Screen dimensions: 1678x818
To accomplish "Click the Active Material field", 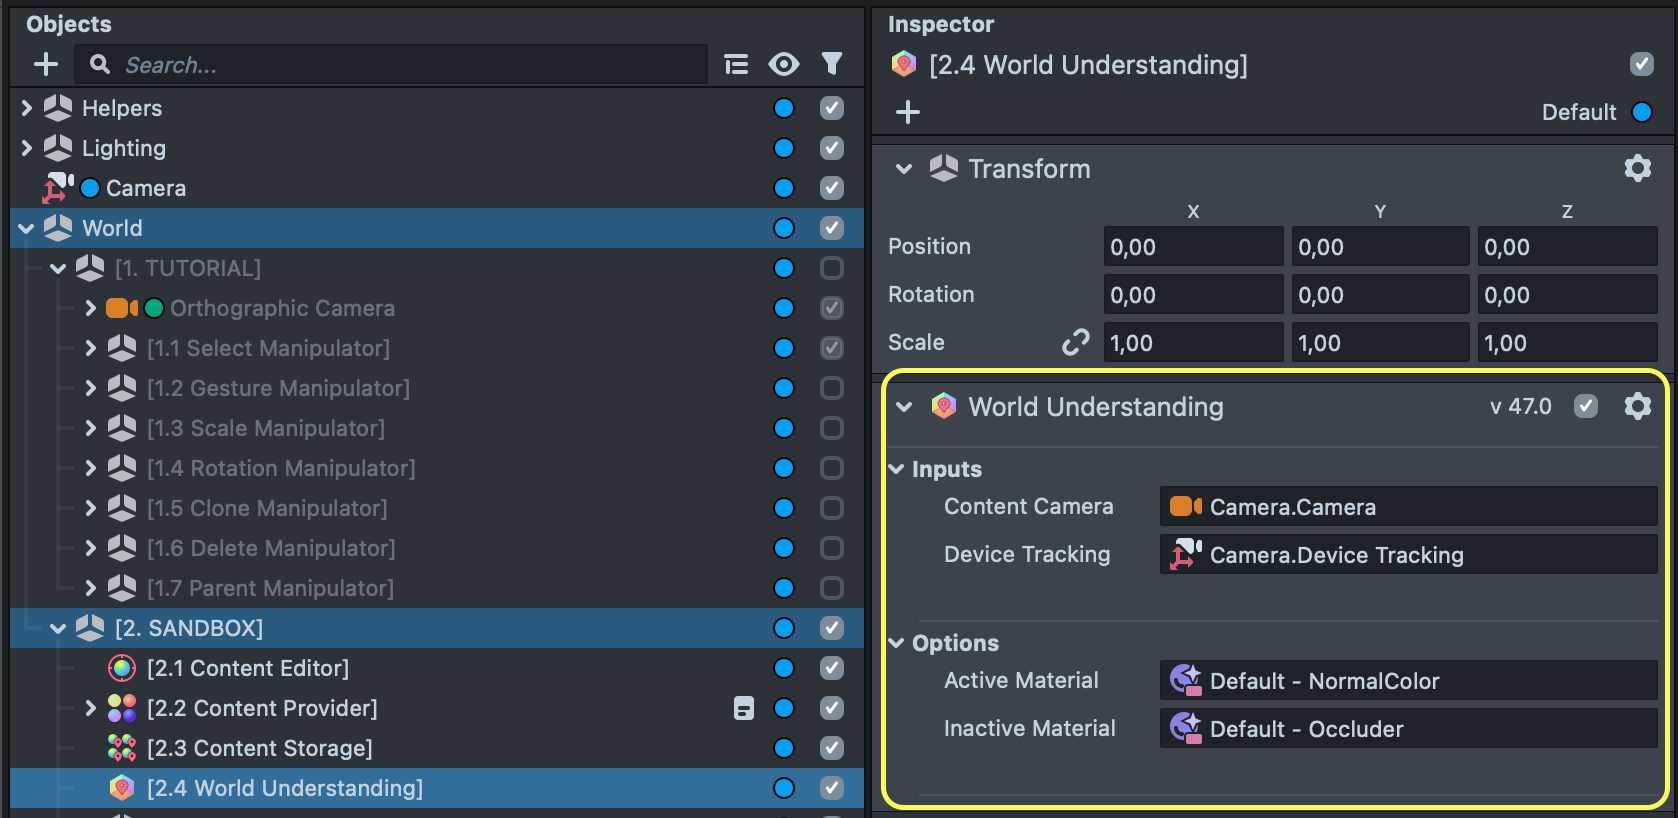I will [x=1408, y=681].
